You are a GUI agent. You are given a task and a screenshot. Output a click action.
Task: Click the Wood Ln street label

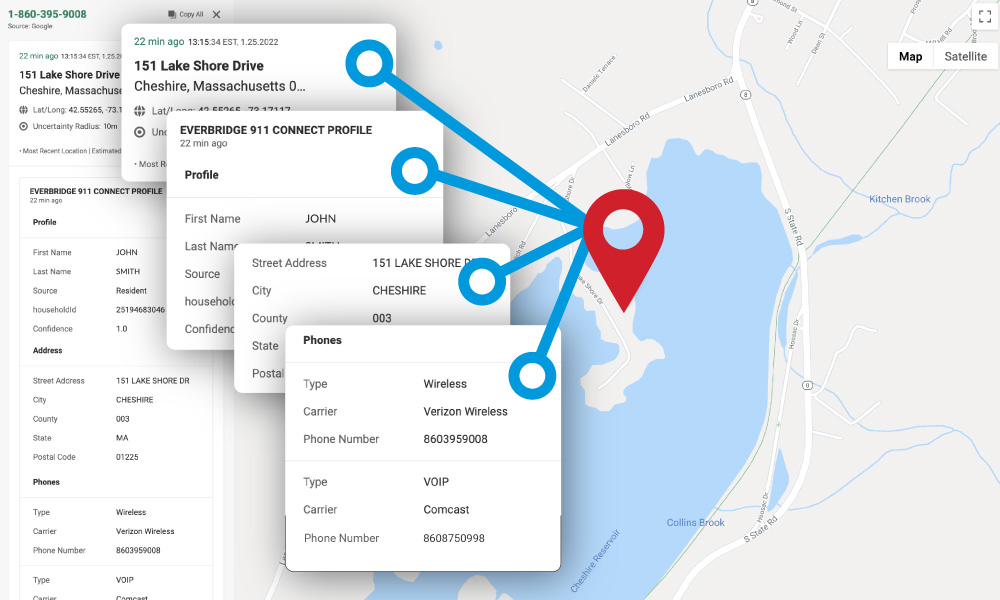click(x=794, y=33)
